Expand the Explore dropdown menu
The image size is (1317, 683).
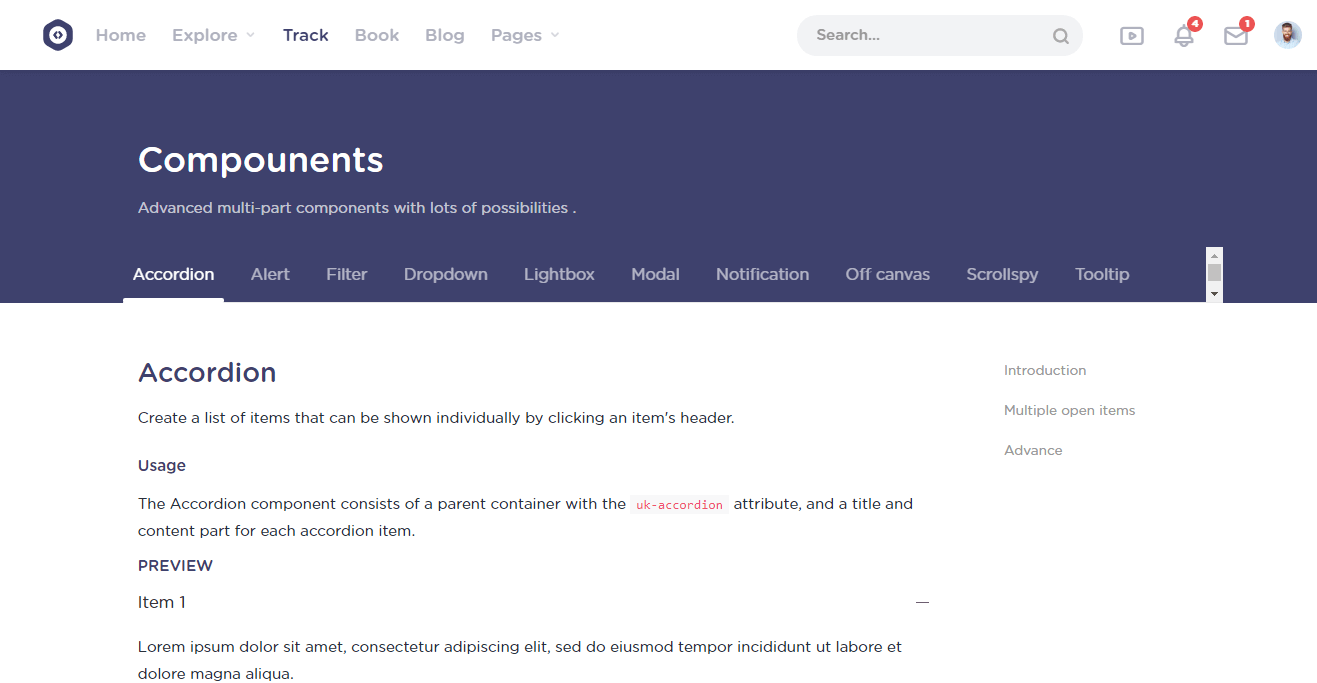coord(214,35)
